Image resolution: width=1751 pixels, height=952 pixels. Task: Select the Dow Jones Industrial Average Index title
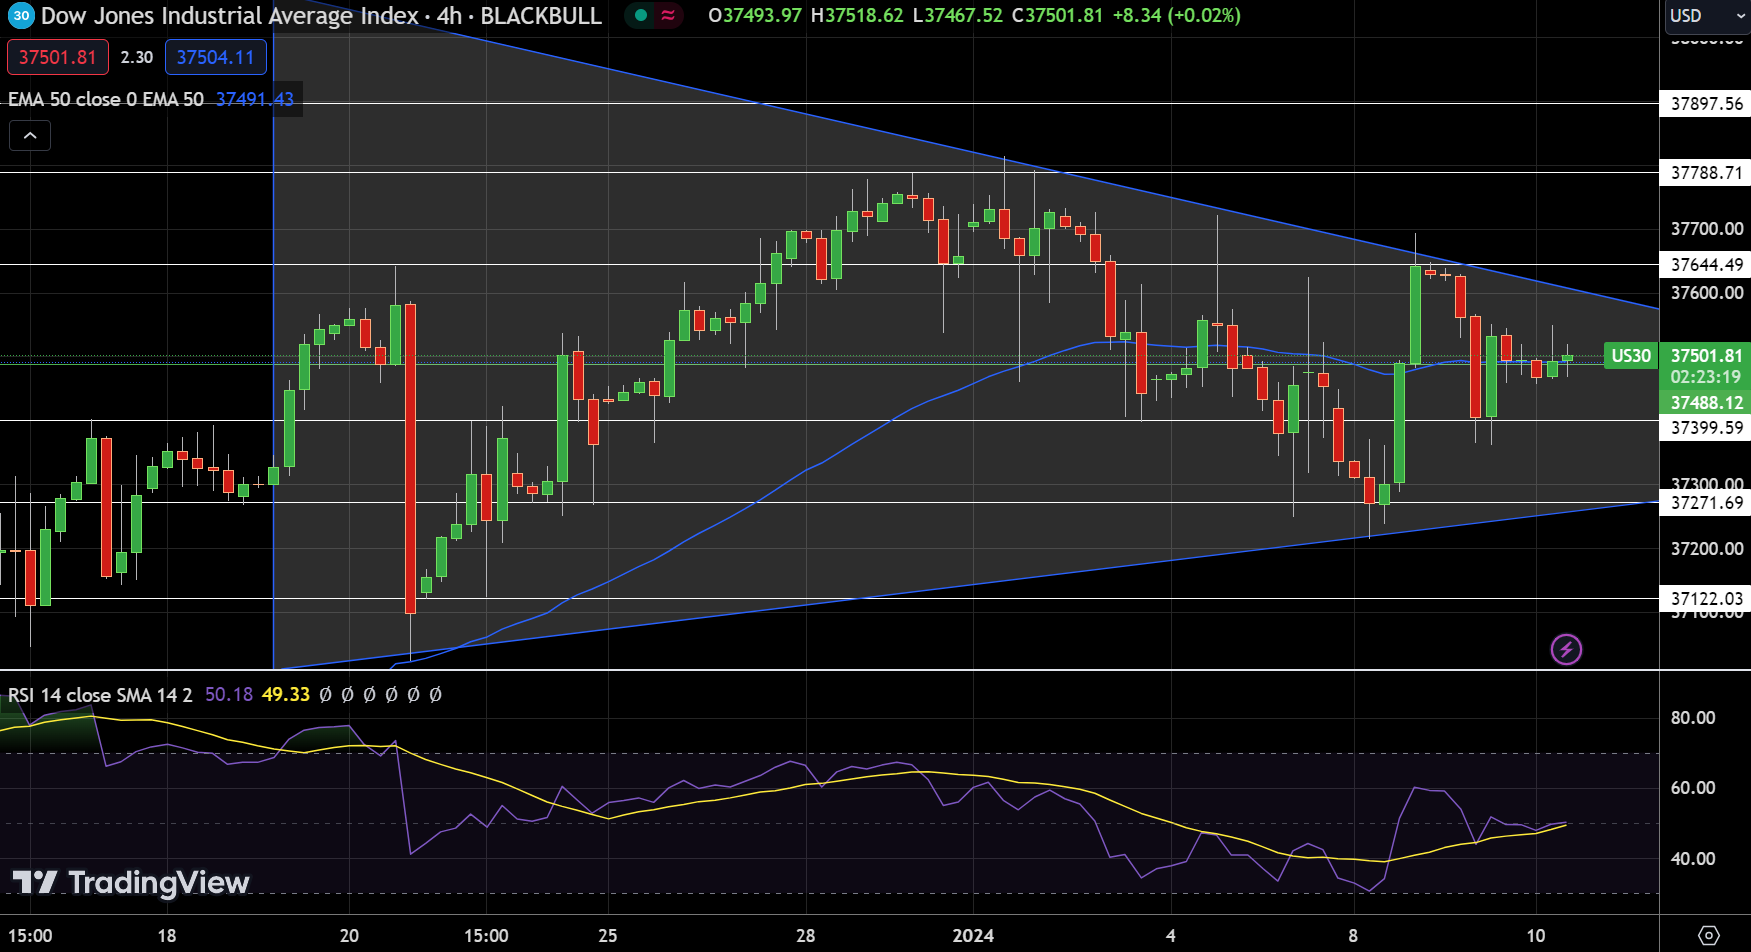(229, 16)
